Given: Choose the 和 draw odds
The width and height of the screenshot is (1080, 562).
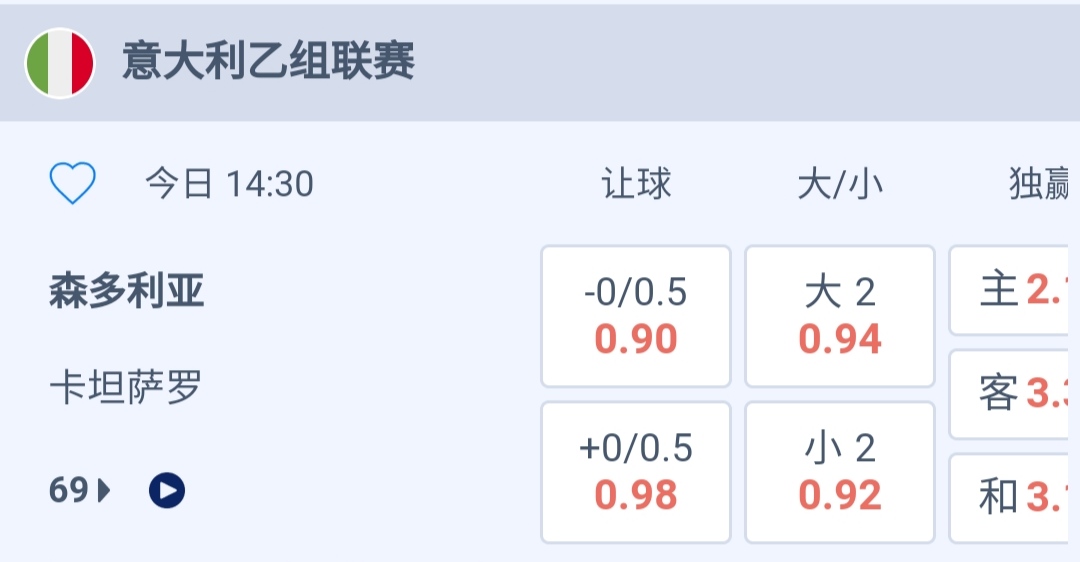Looking at the screenshot, I should pos(1016,497).
